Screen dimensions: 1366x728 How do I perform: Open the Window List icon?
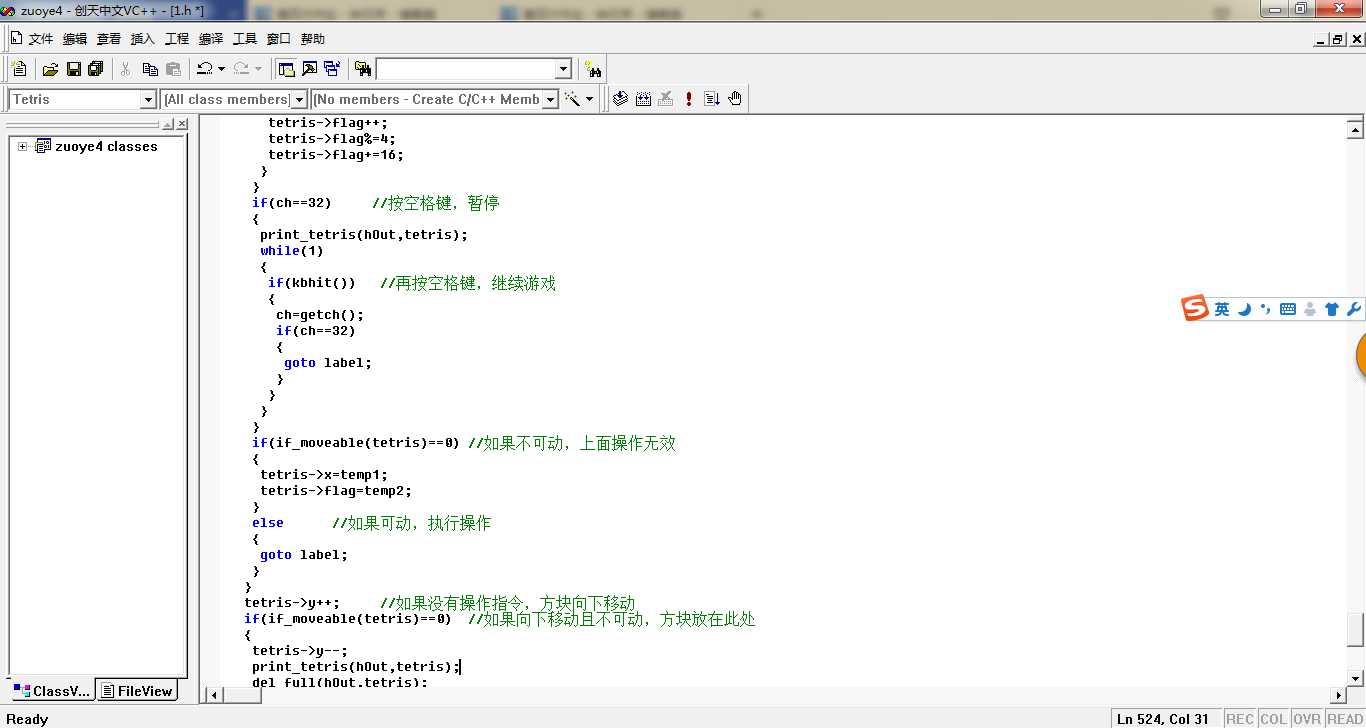[x=331, y=69]
